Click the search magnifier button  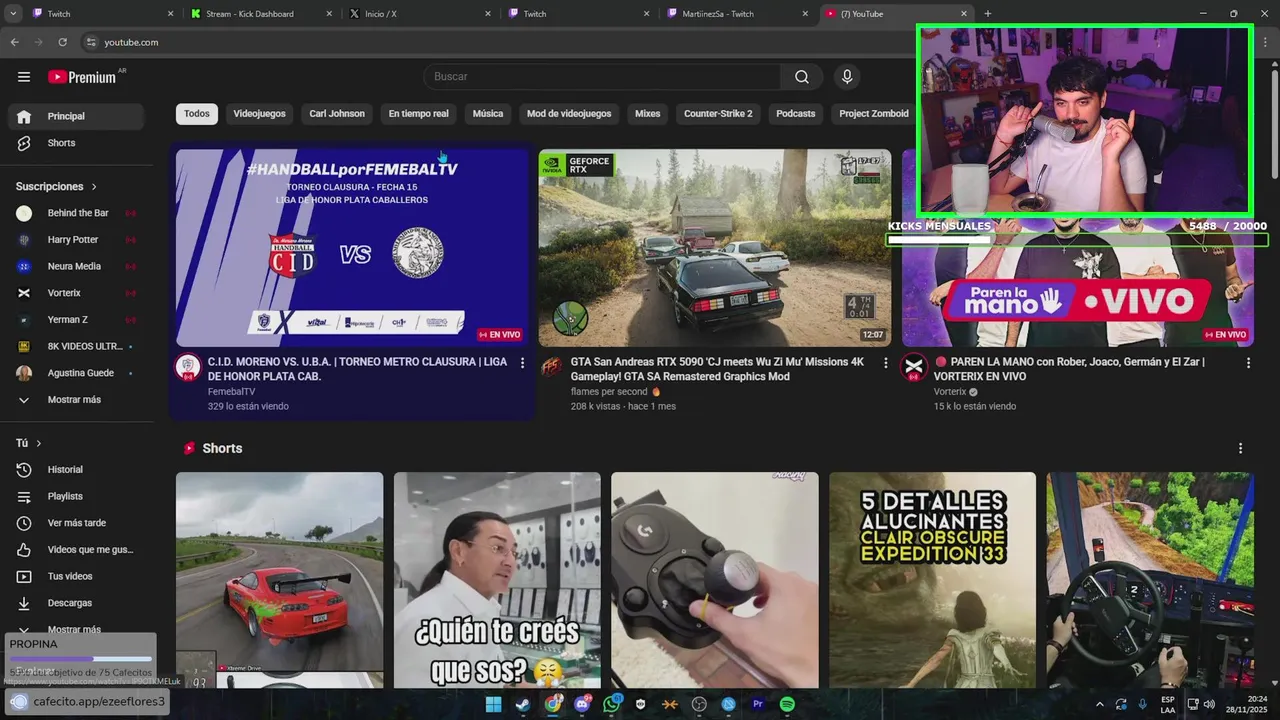tap(802, 77)
